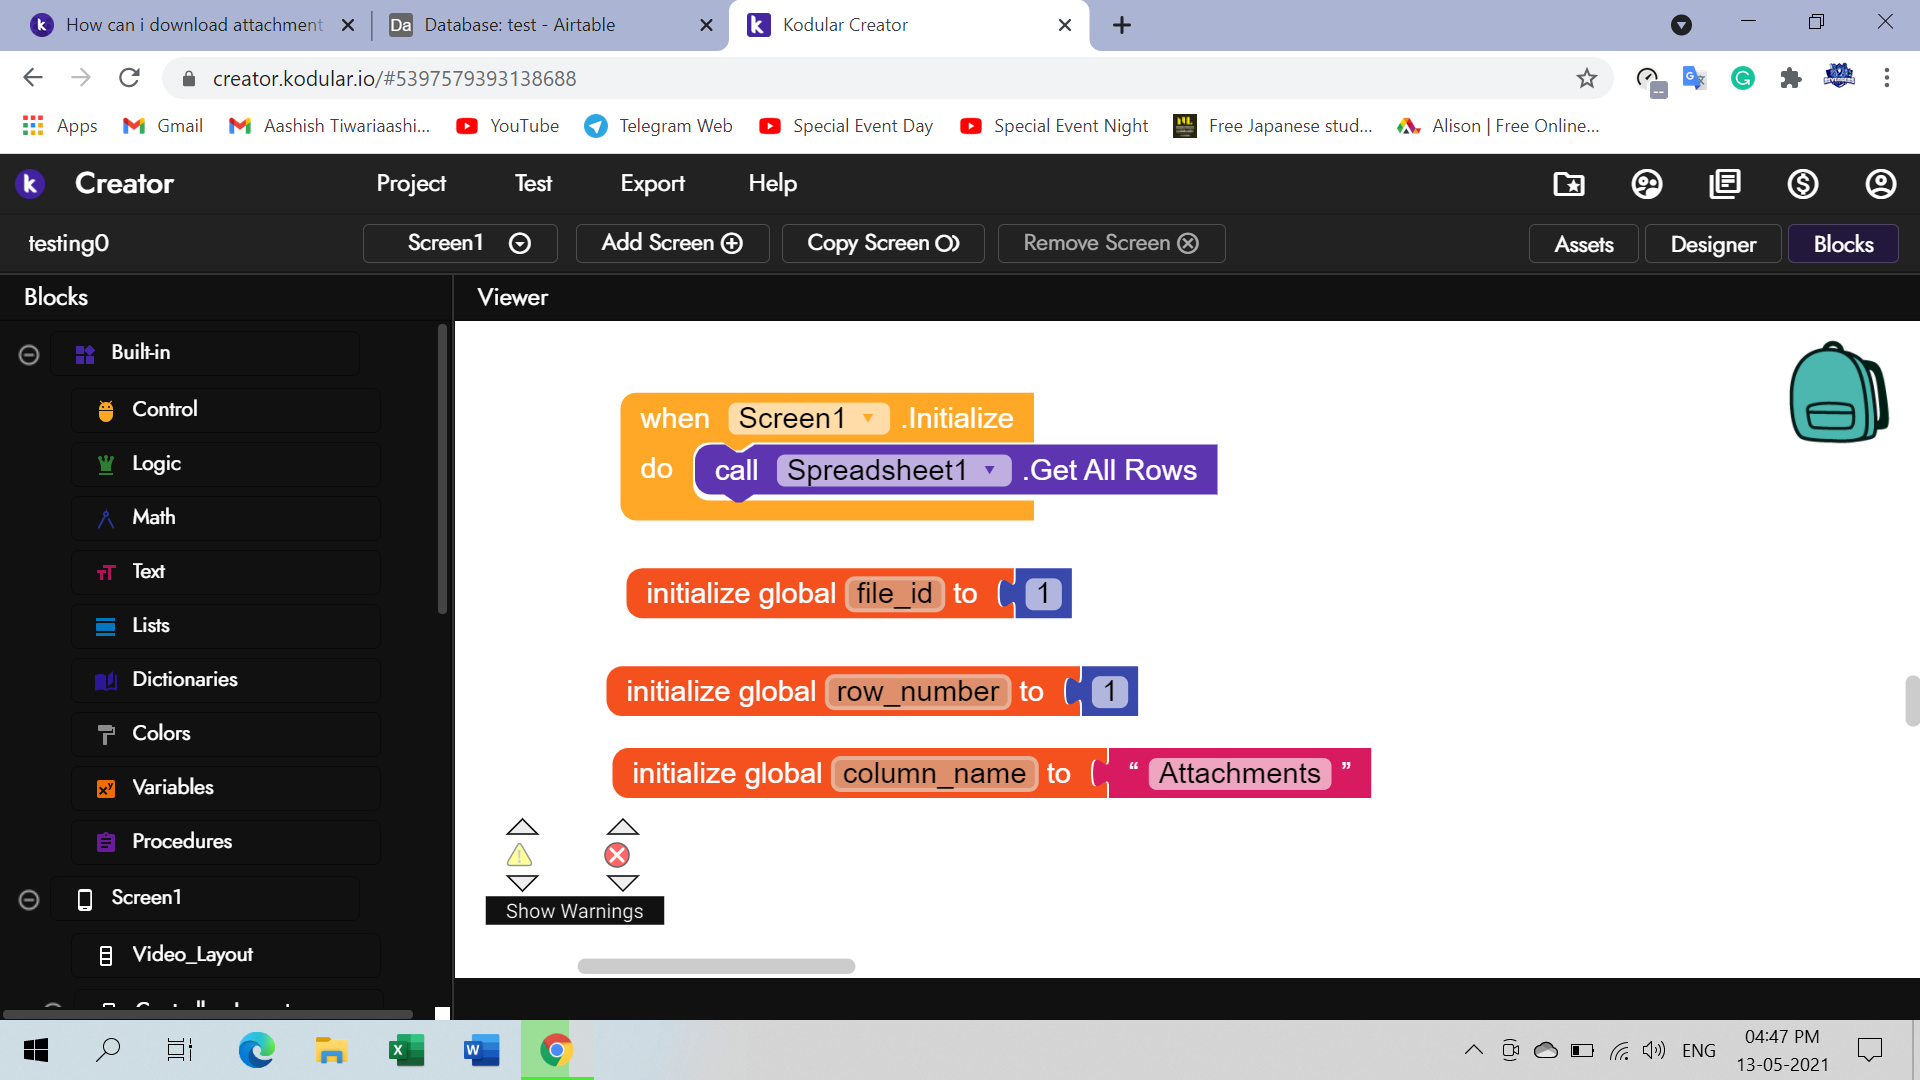The height and width of the screenshot is (1080, 1920).
Task: Click the starred folder projects icon
Action: pyautogui.click(x=1568, y=184)
